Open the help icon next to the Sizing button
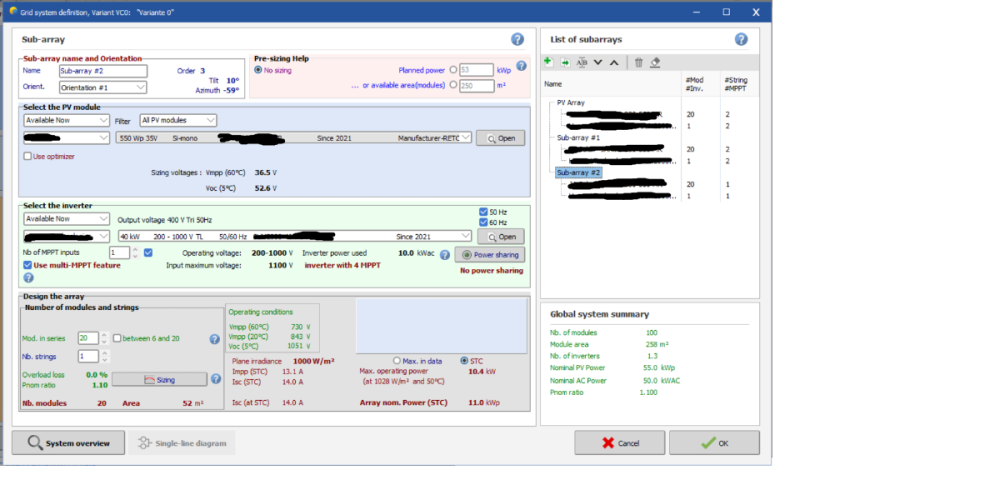The width and height of the screenshot is (1000, 495). [x=215, y=379]
